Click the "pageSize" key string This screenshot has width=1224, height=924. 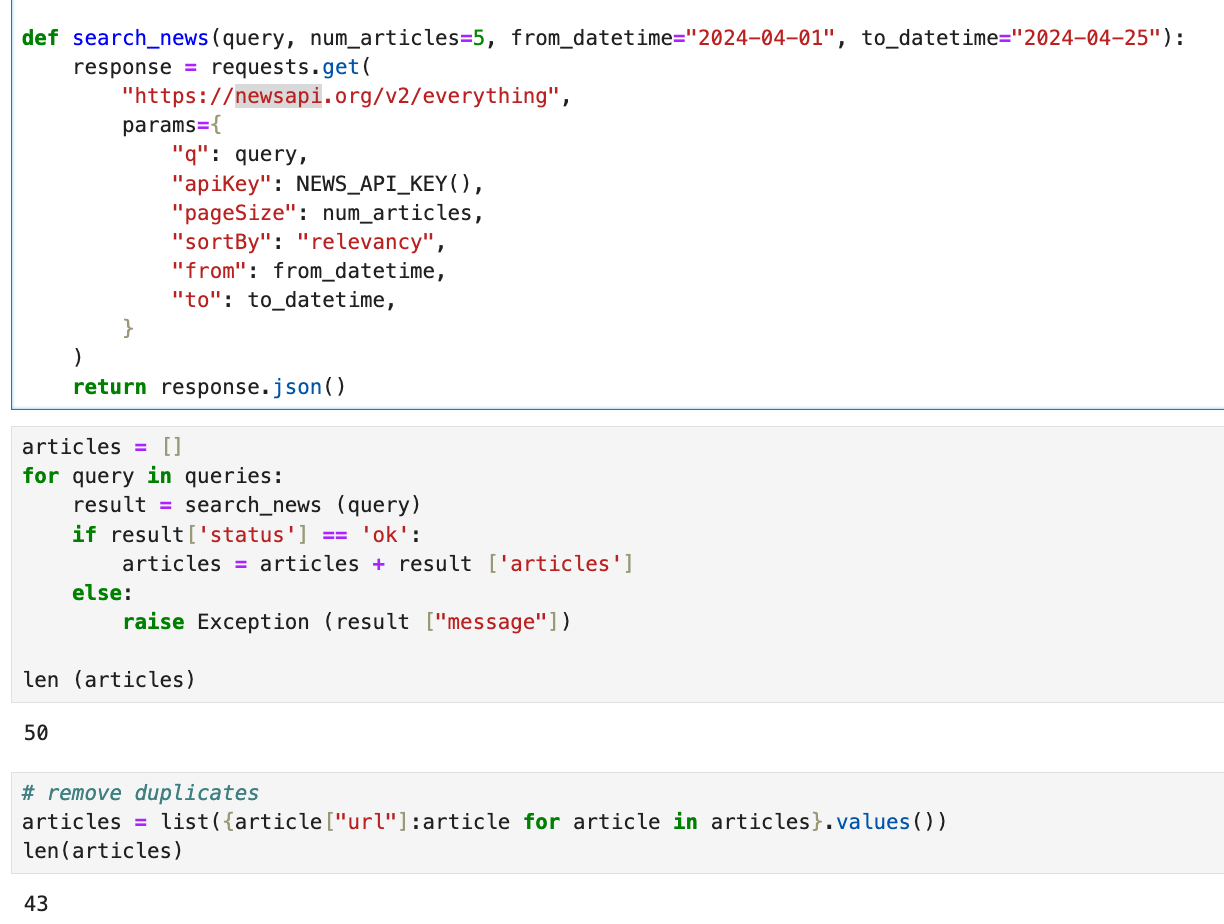234,213
